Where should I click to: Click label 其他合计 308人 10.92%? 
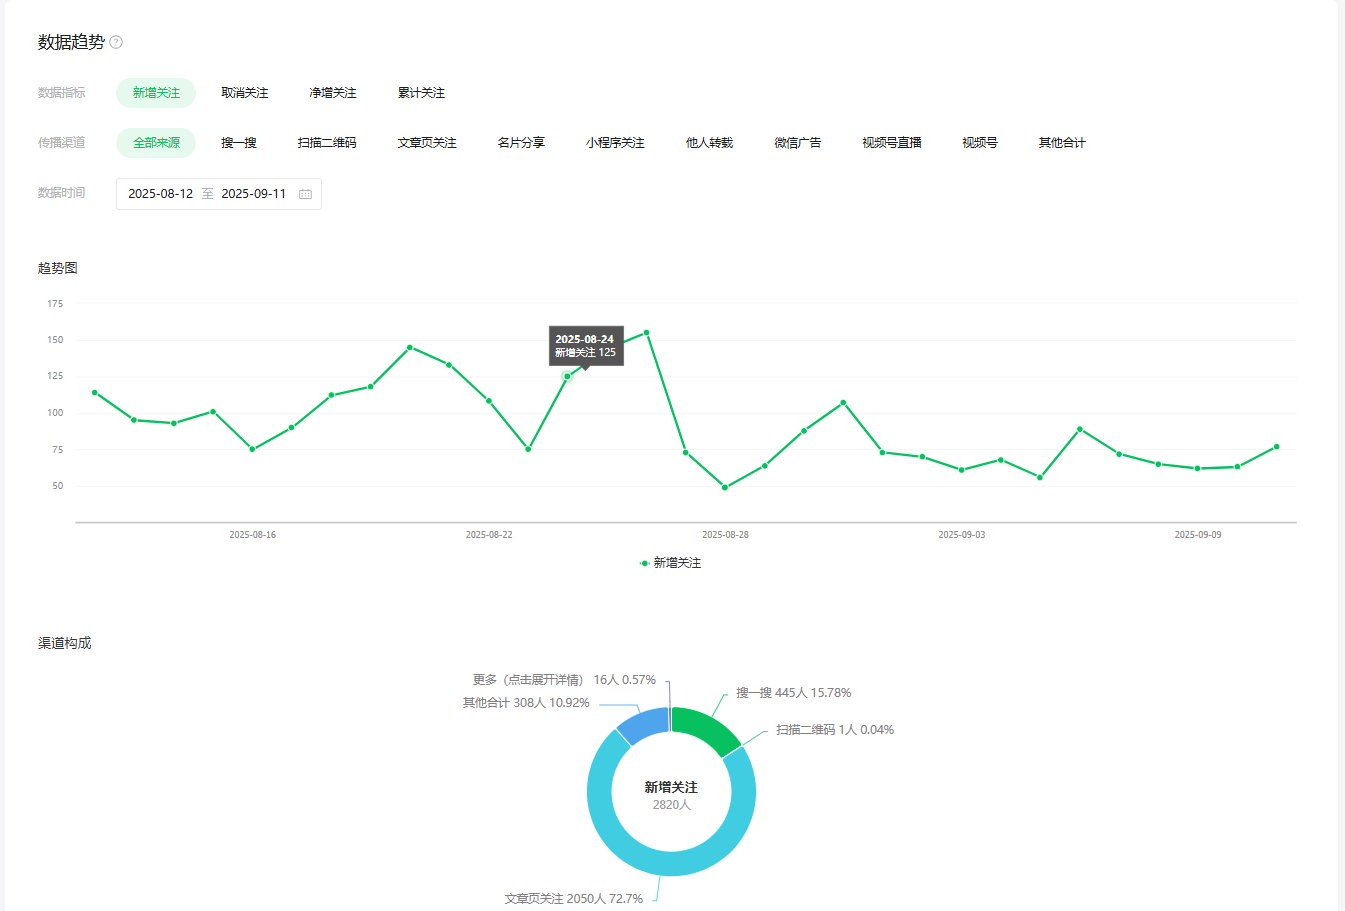tap(526, 703)
